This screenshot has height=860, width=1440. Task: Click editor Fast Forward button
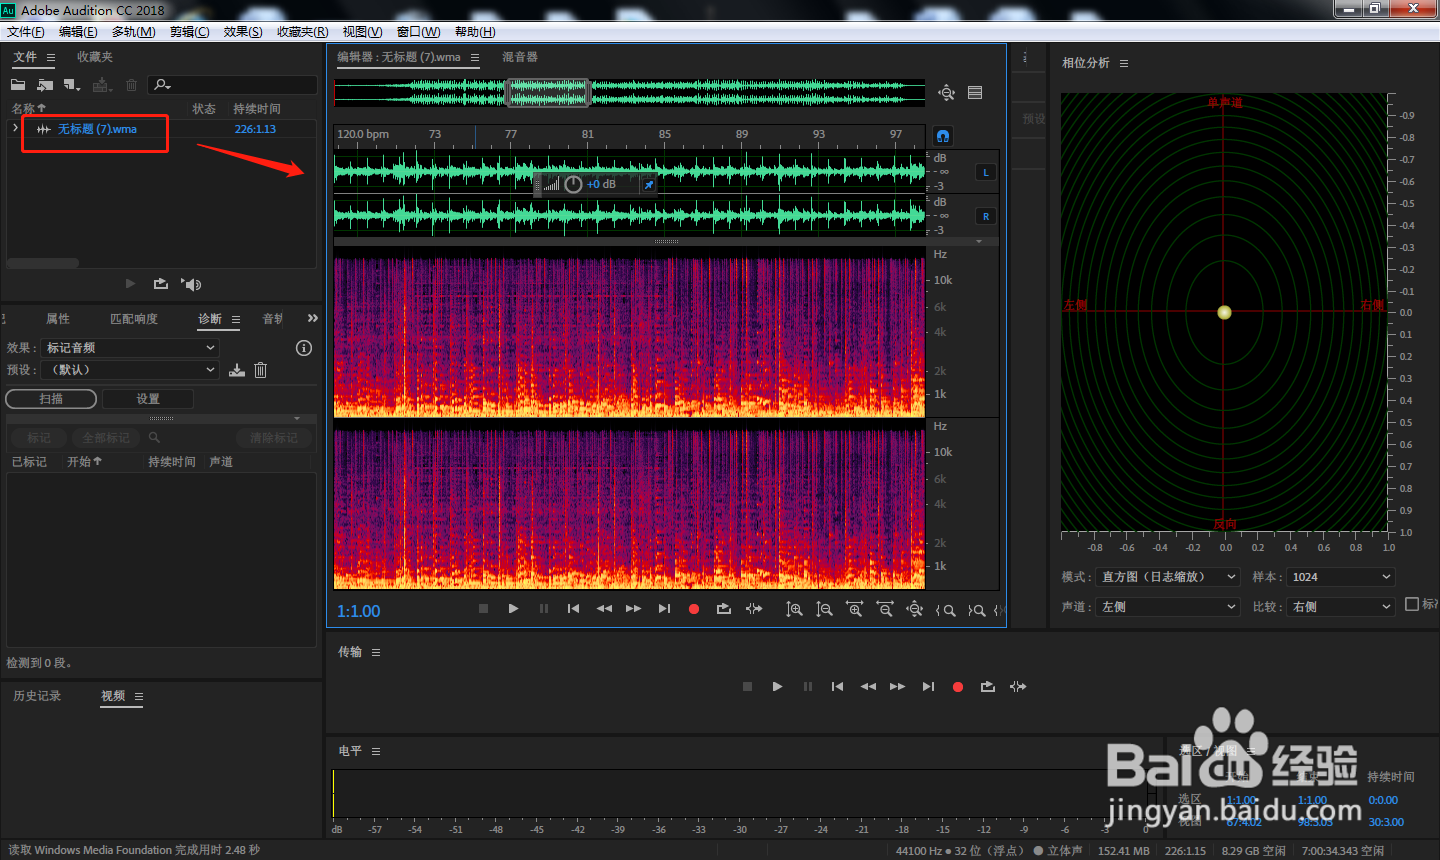coord(633,608)
